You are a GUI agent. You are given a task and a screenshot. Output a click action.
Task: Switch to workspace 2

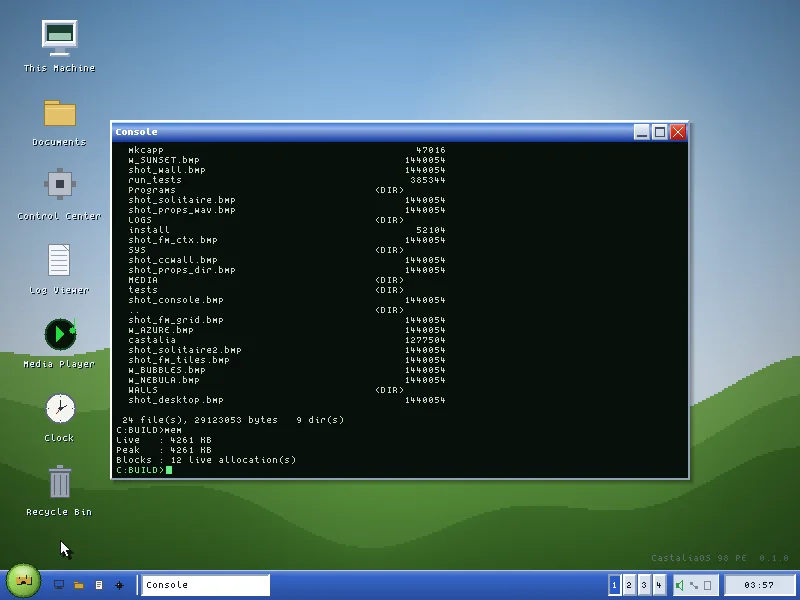click(629, 585)
